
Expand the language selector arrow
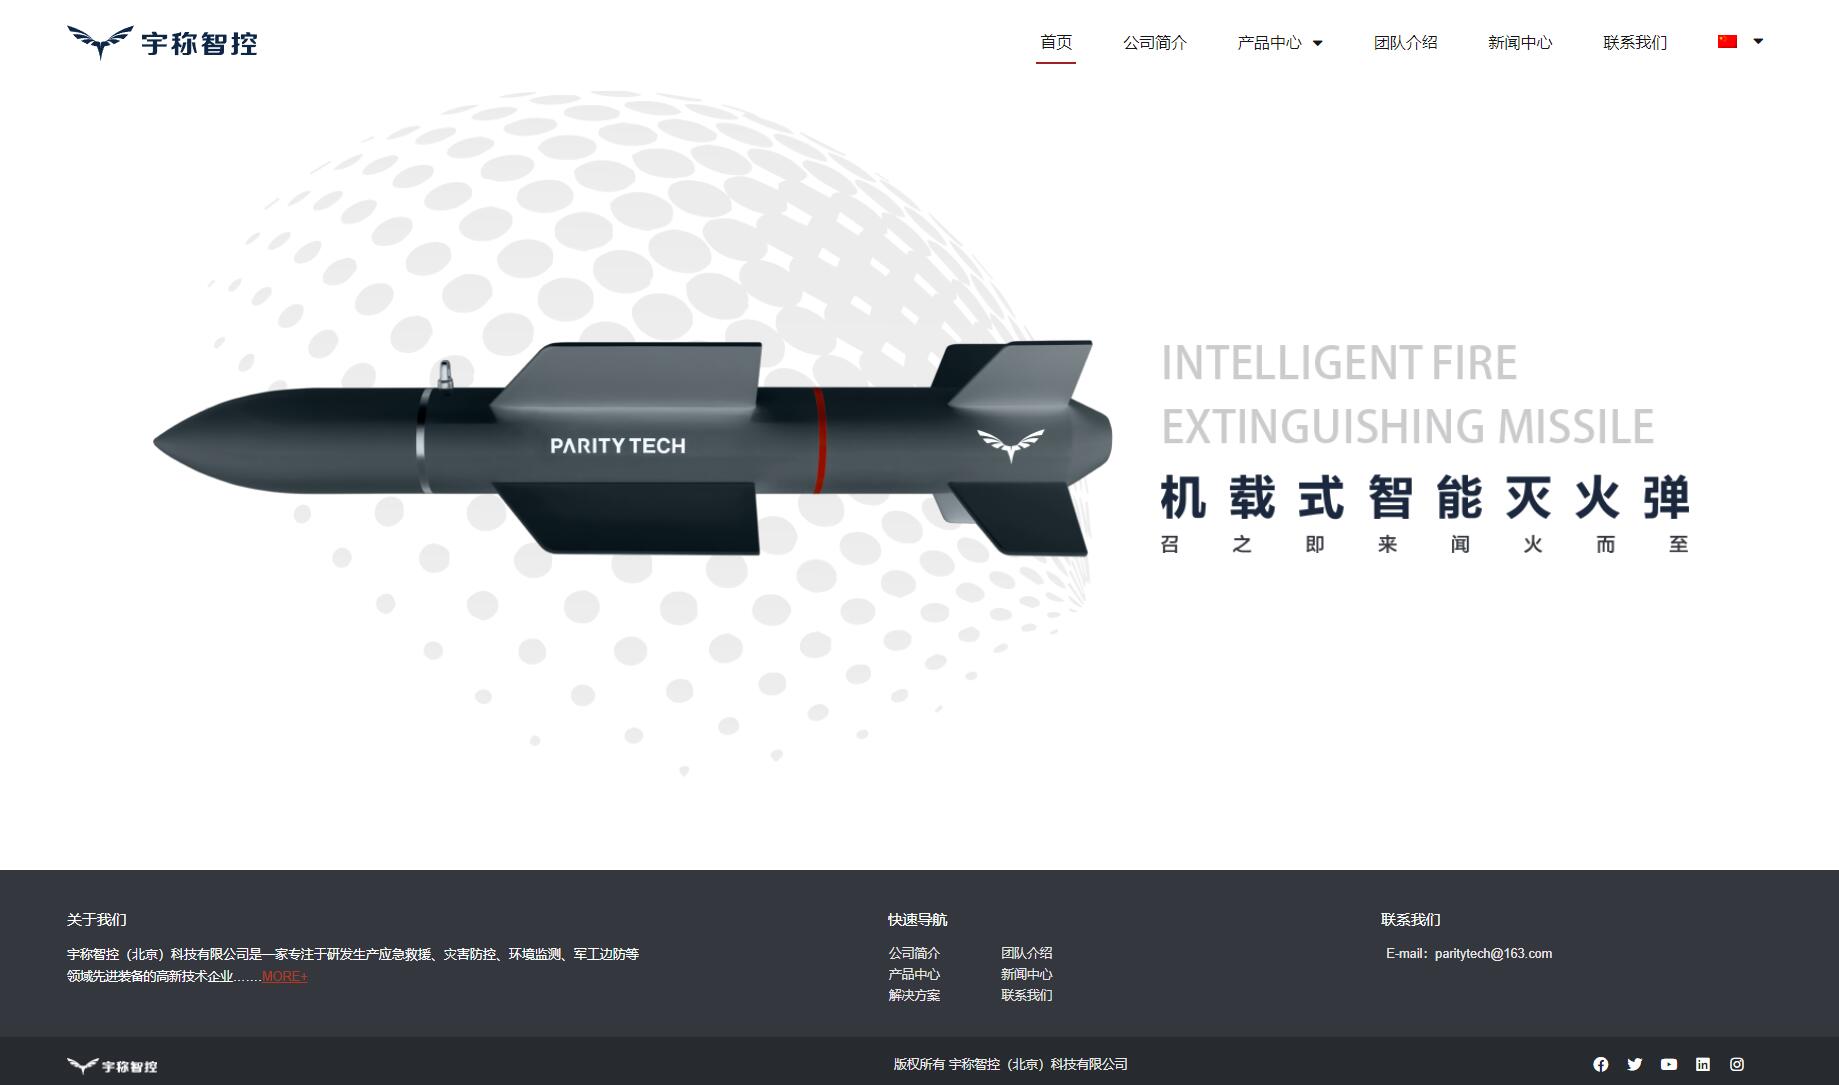(1758, 41)
